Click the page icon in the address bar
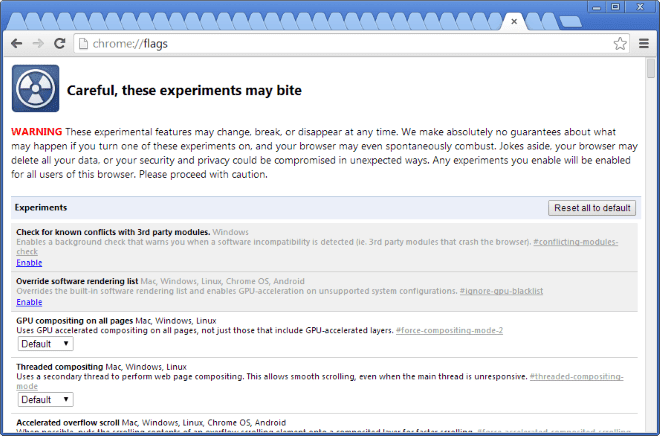The width and height of the screenshot is (660, 436). (83, 44)
